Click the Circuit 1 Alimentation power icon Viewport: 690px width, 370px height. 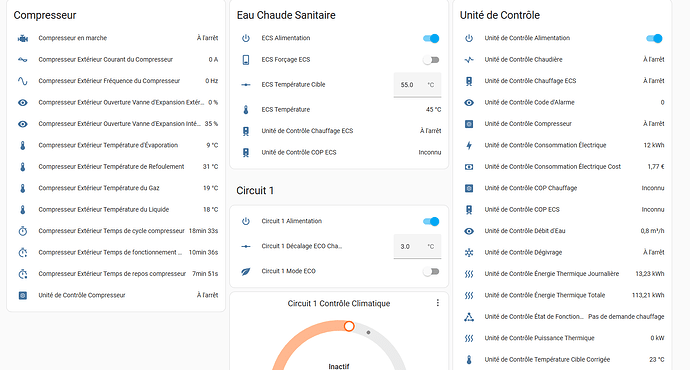point(246,221)
